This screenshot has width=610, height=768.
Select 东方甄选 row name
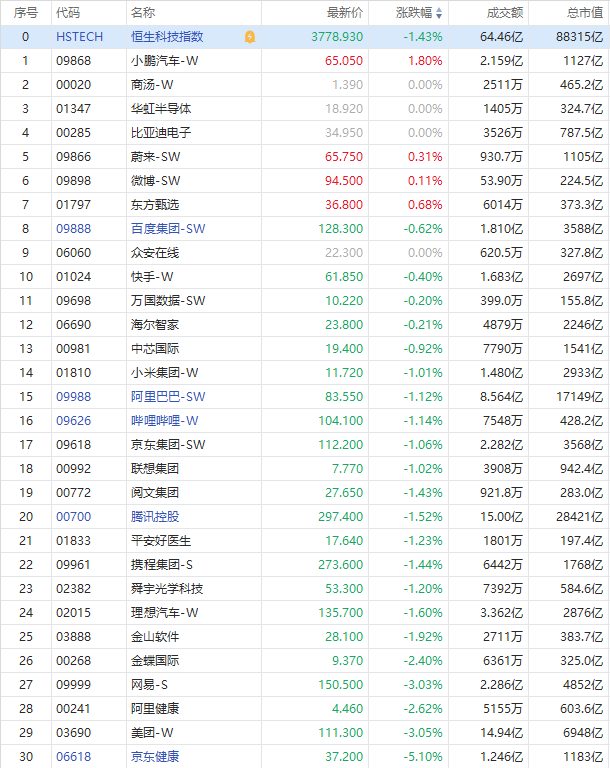tap(155, 205)
